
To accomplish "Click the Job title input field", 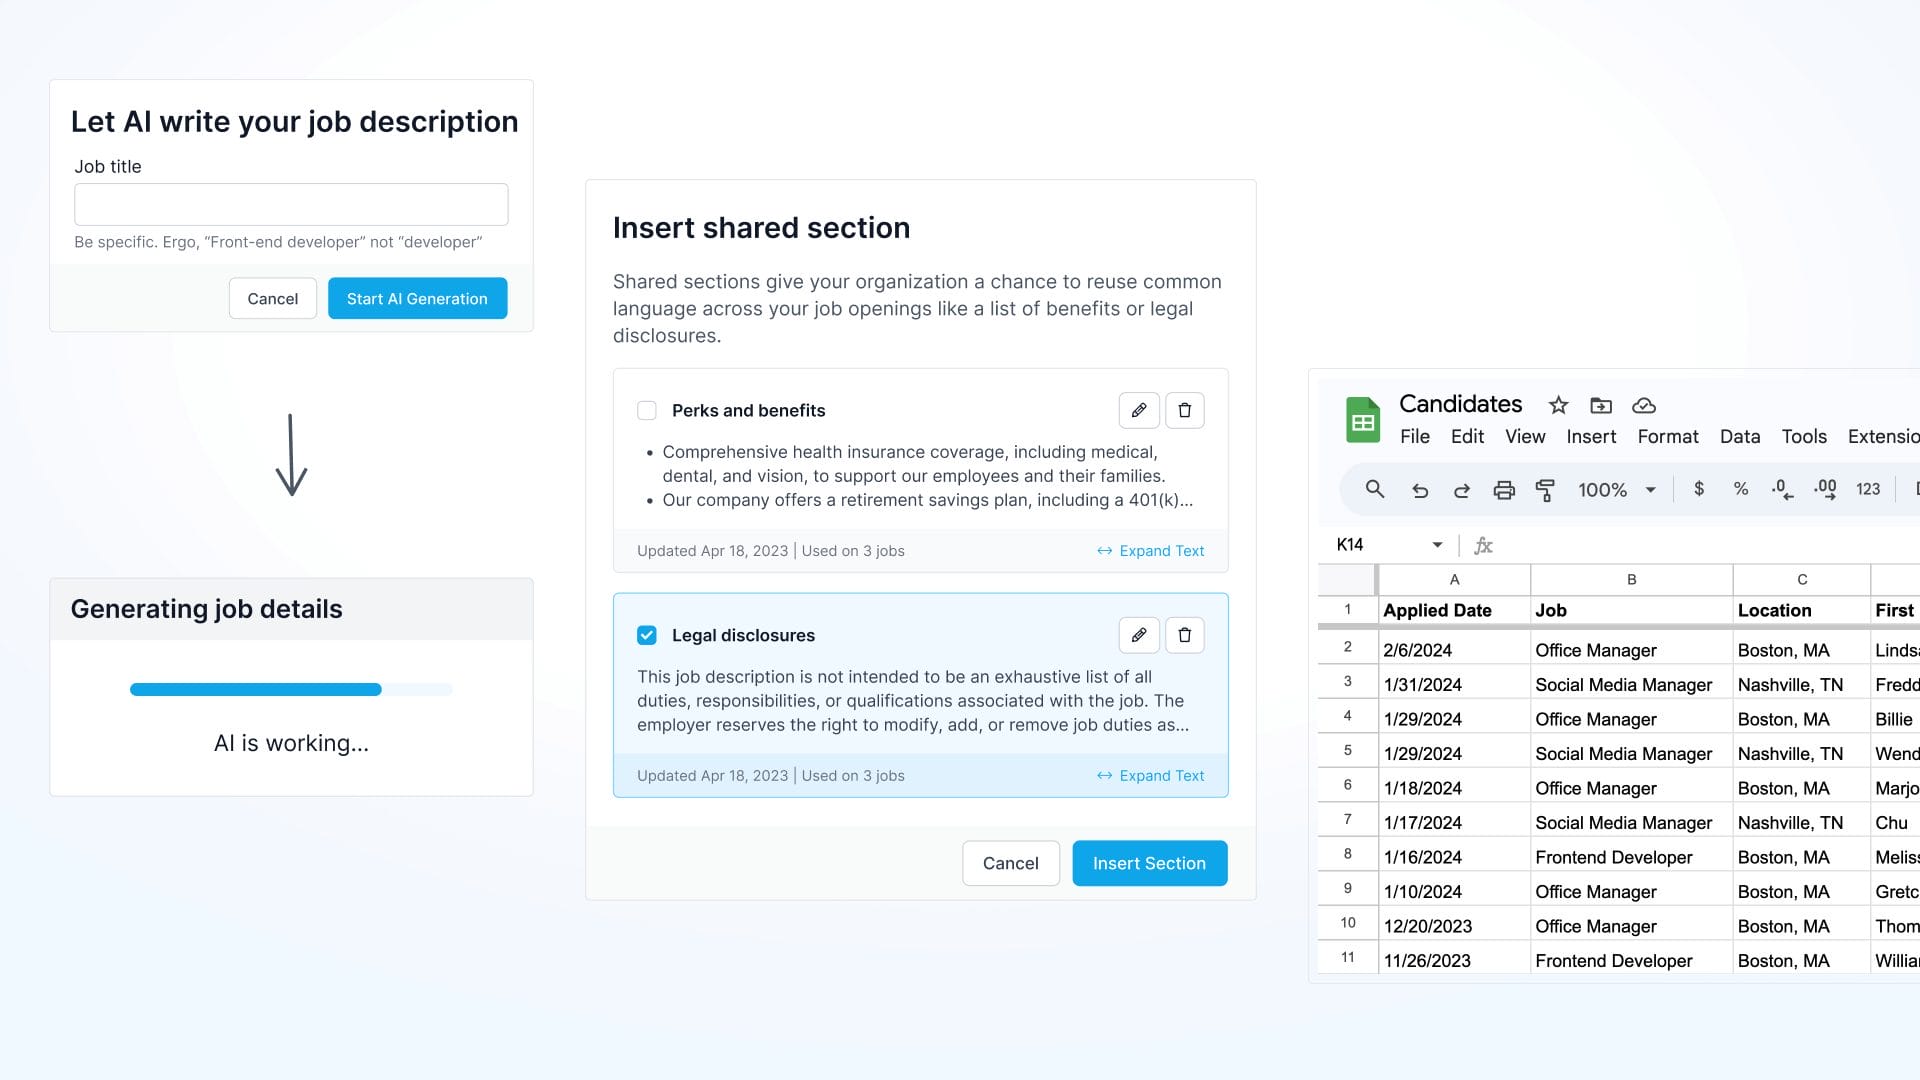I will [291, 204].
